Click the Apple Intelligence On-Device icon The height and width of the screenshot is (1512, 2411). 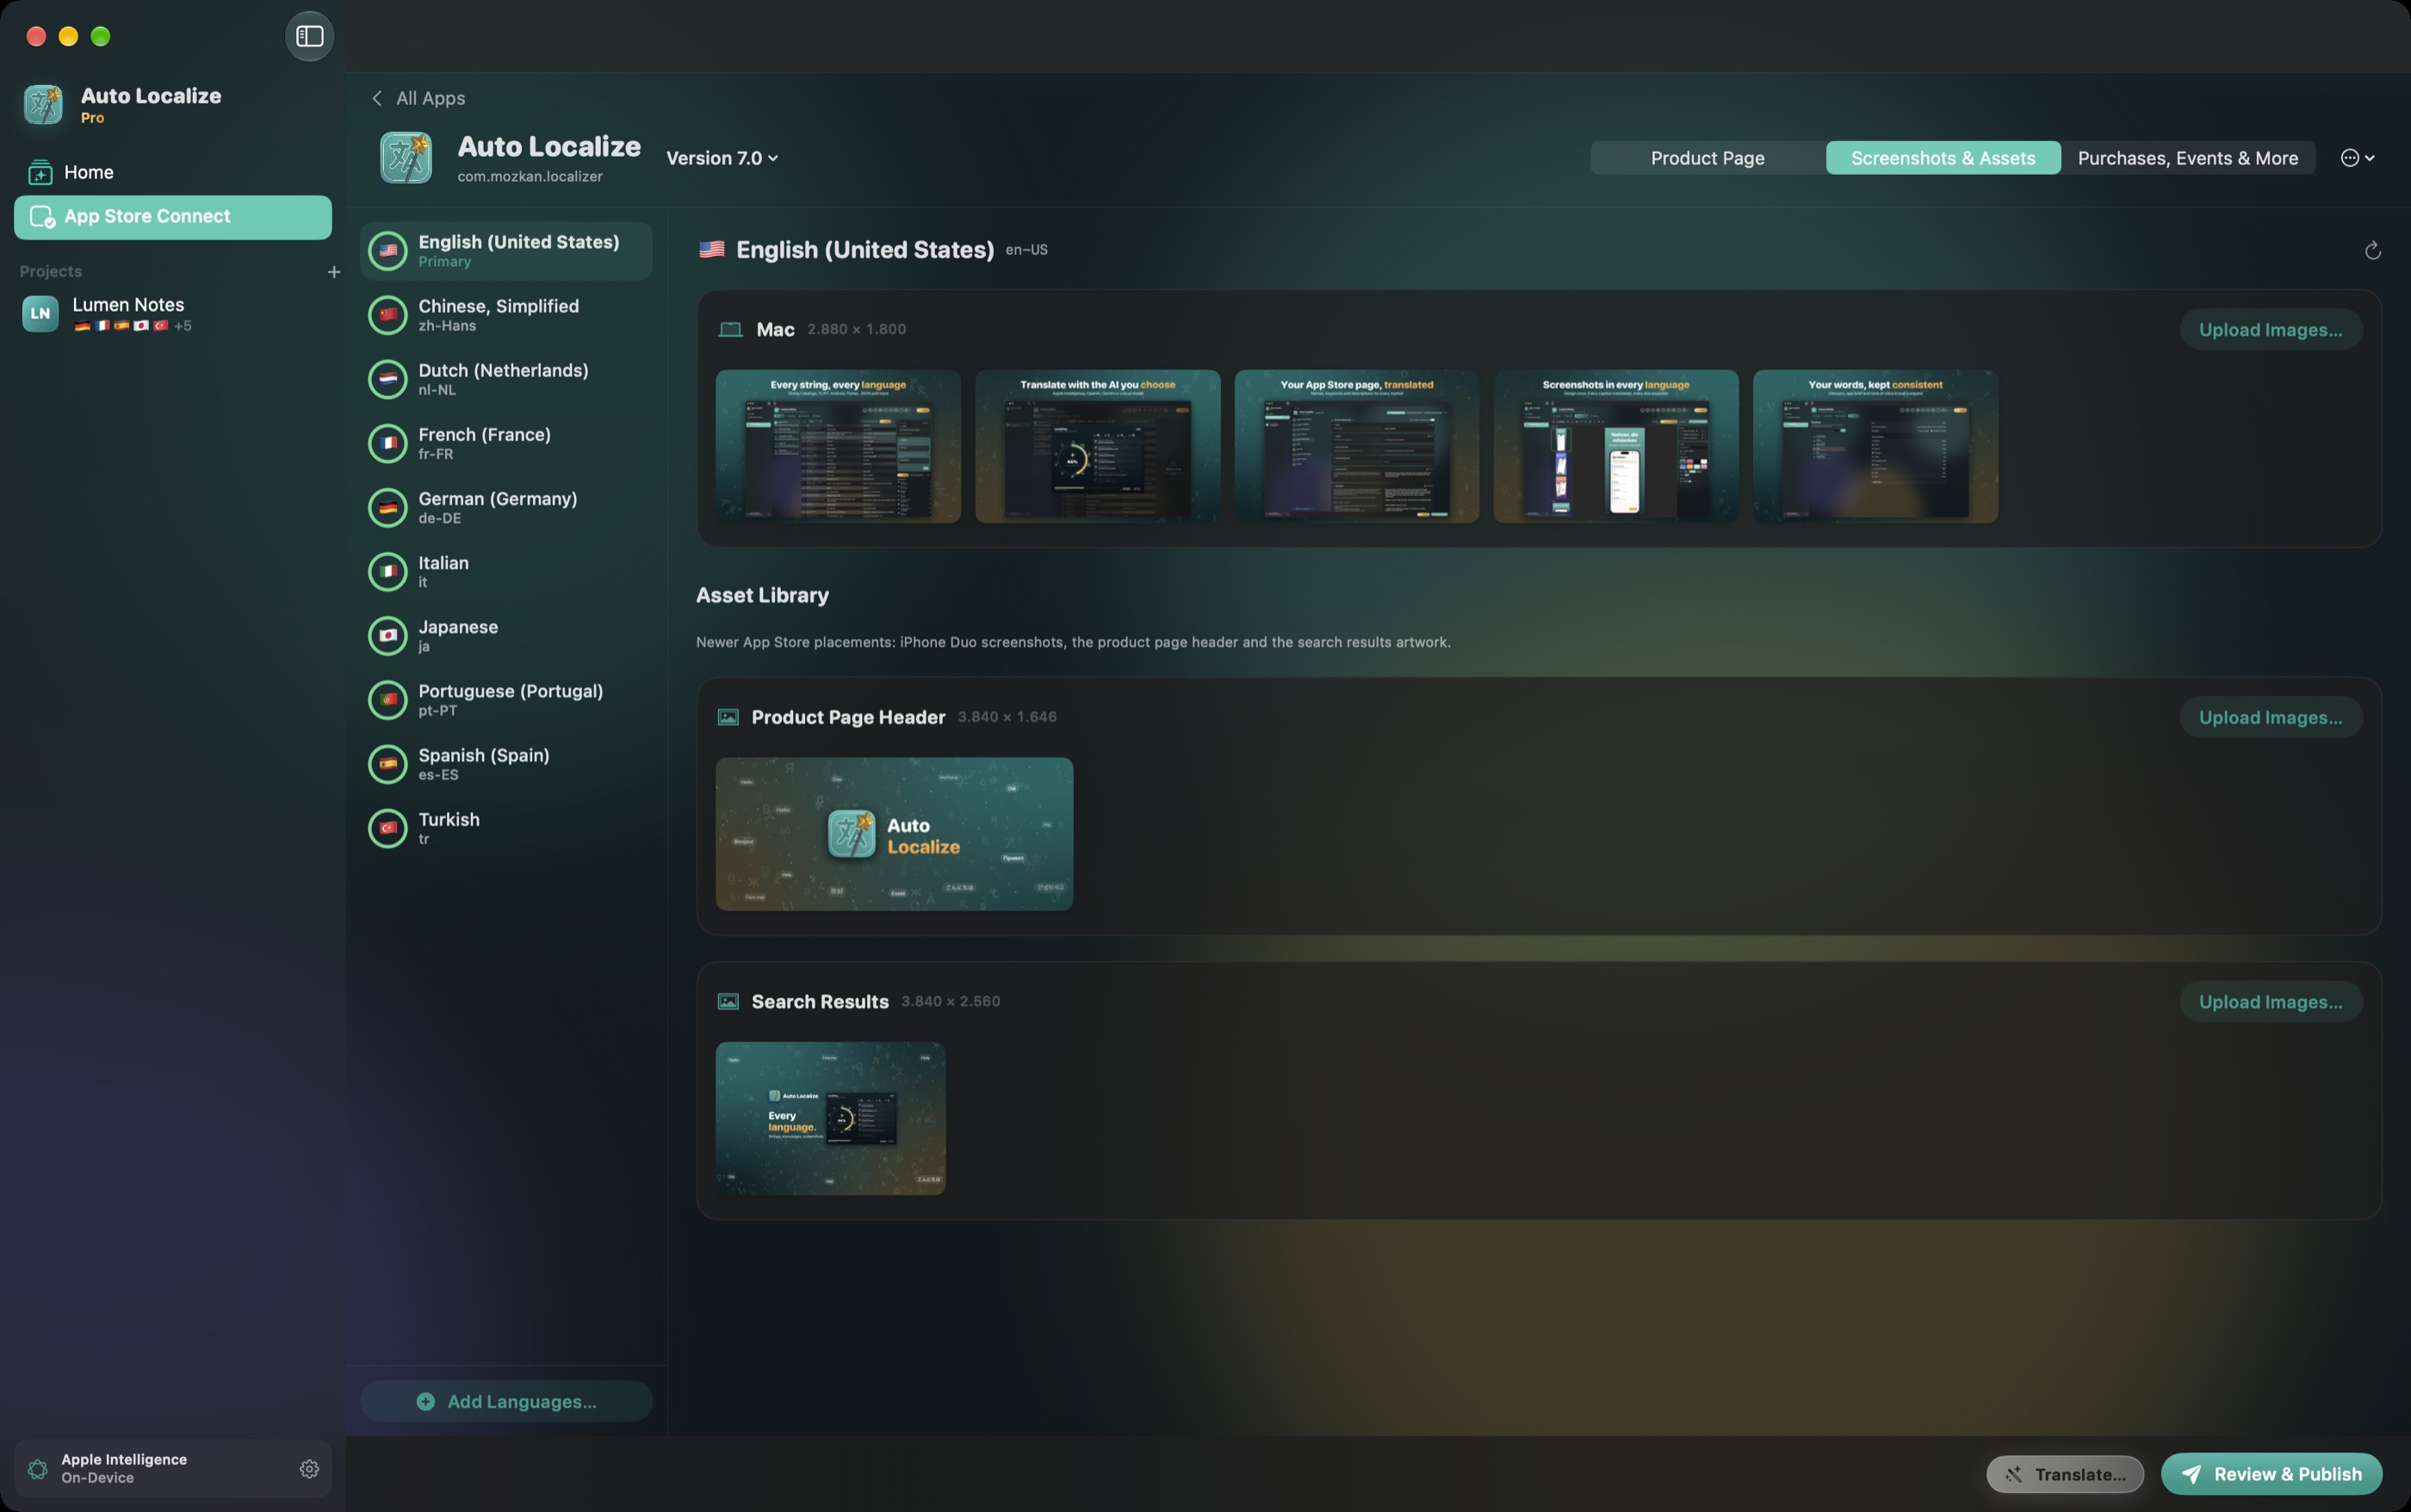(x=38, y=1468)
